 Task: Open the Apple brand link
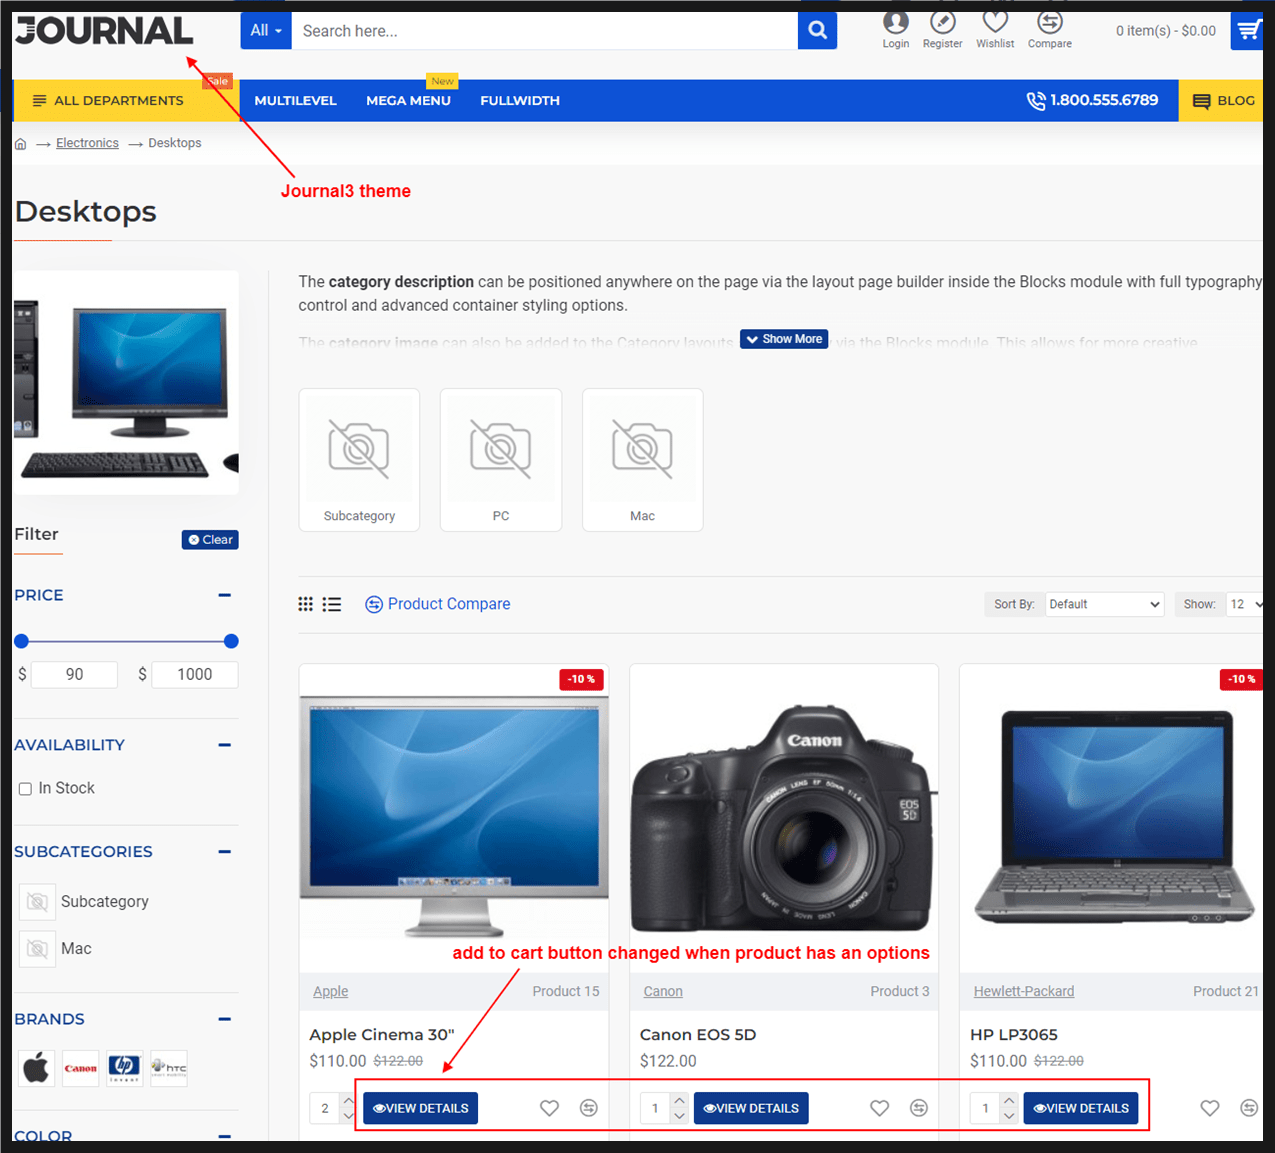coord(330,991)
